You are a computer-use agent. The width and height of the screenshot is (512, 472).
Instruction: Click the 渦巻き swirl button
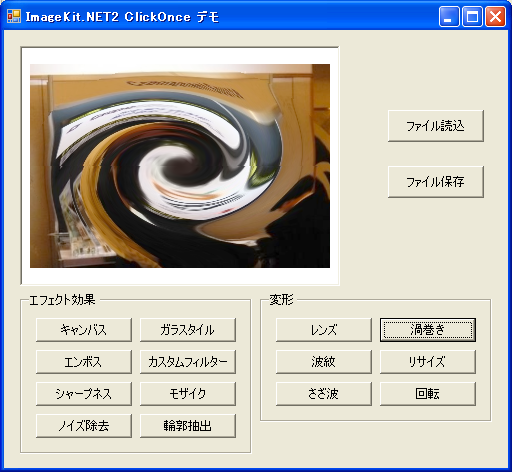[x=428, y=330]
